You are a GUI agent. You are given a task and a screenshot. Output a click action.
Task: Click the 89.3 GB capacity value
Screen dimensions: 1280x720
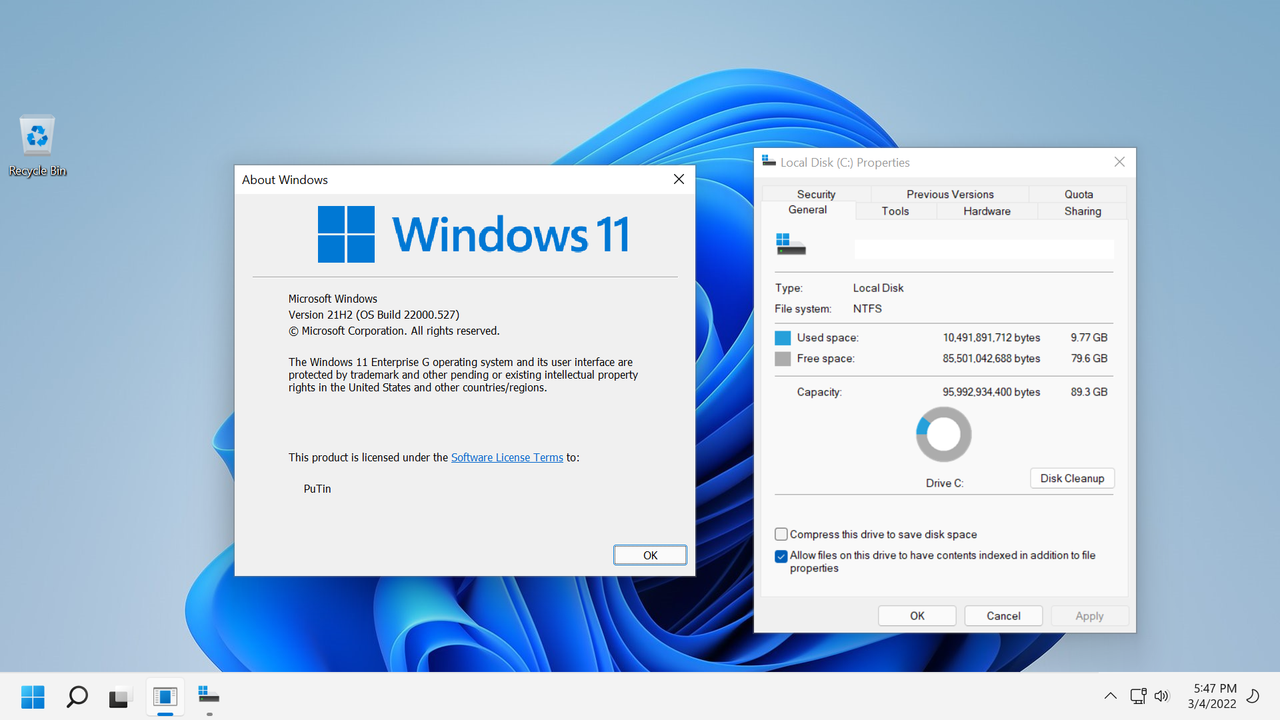point(1089,392)
